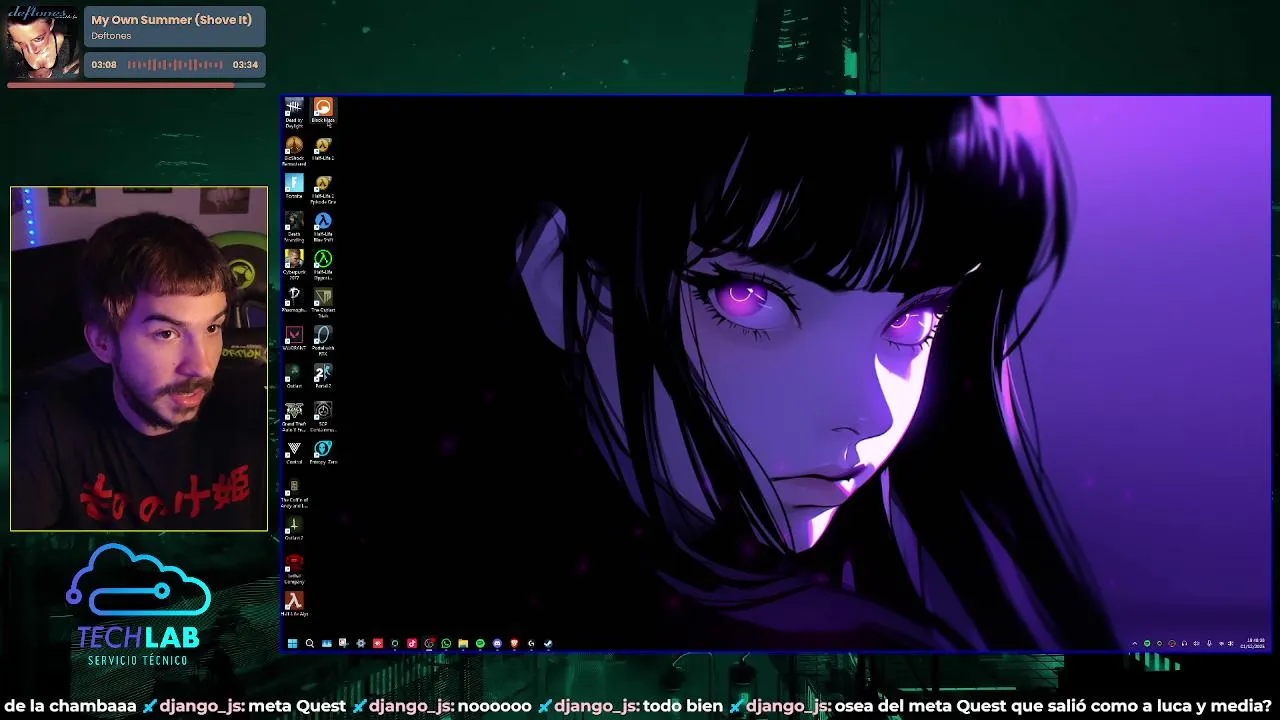Open Brave browser from the taskbar
Image resolution: width=1280 pixels, height=720 pixels.
514,643
